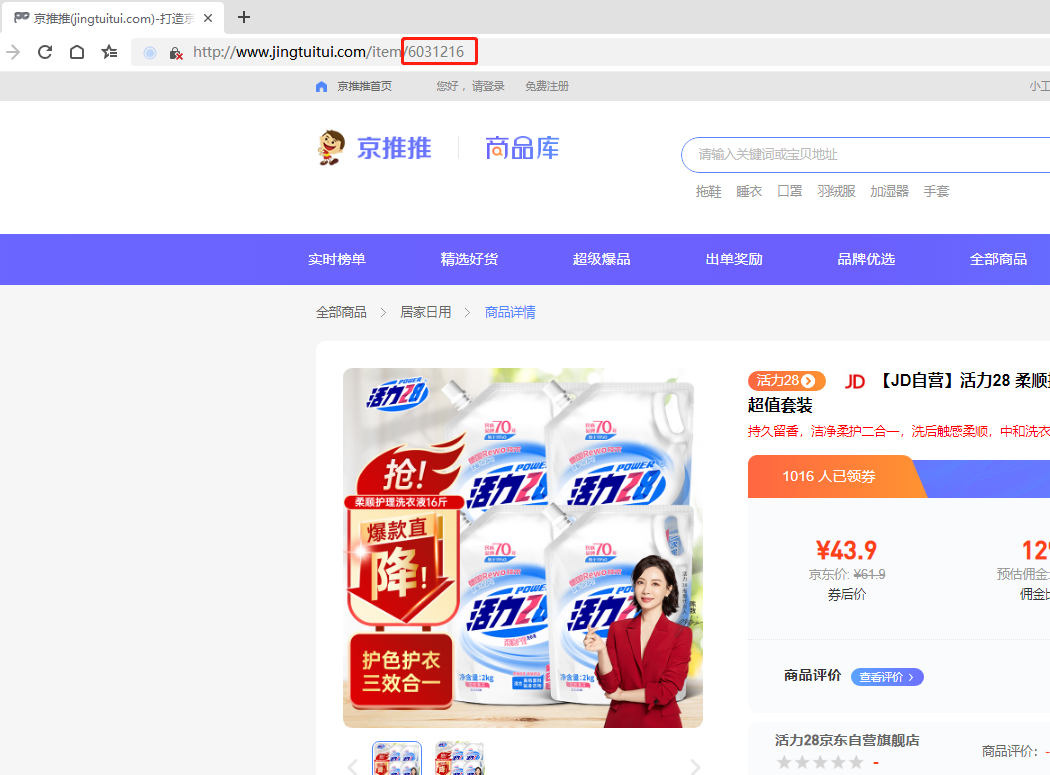
Task: Open the favorites star list icon
Action: (109, 52)
